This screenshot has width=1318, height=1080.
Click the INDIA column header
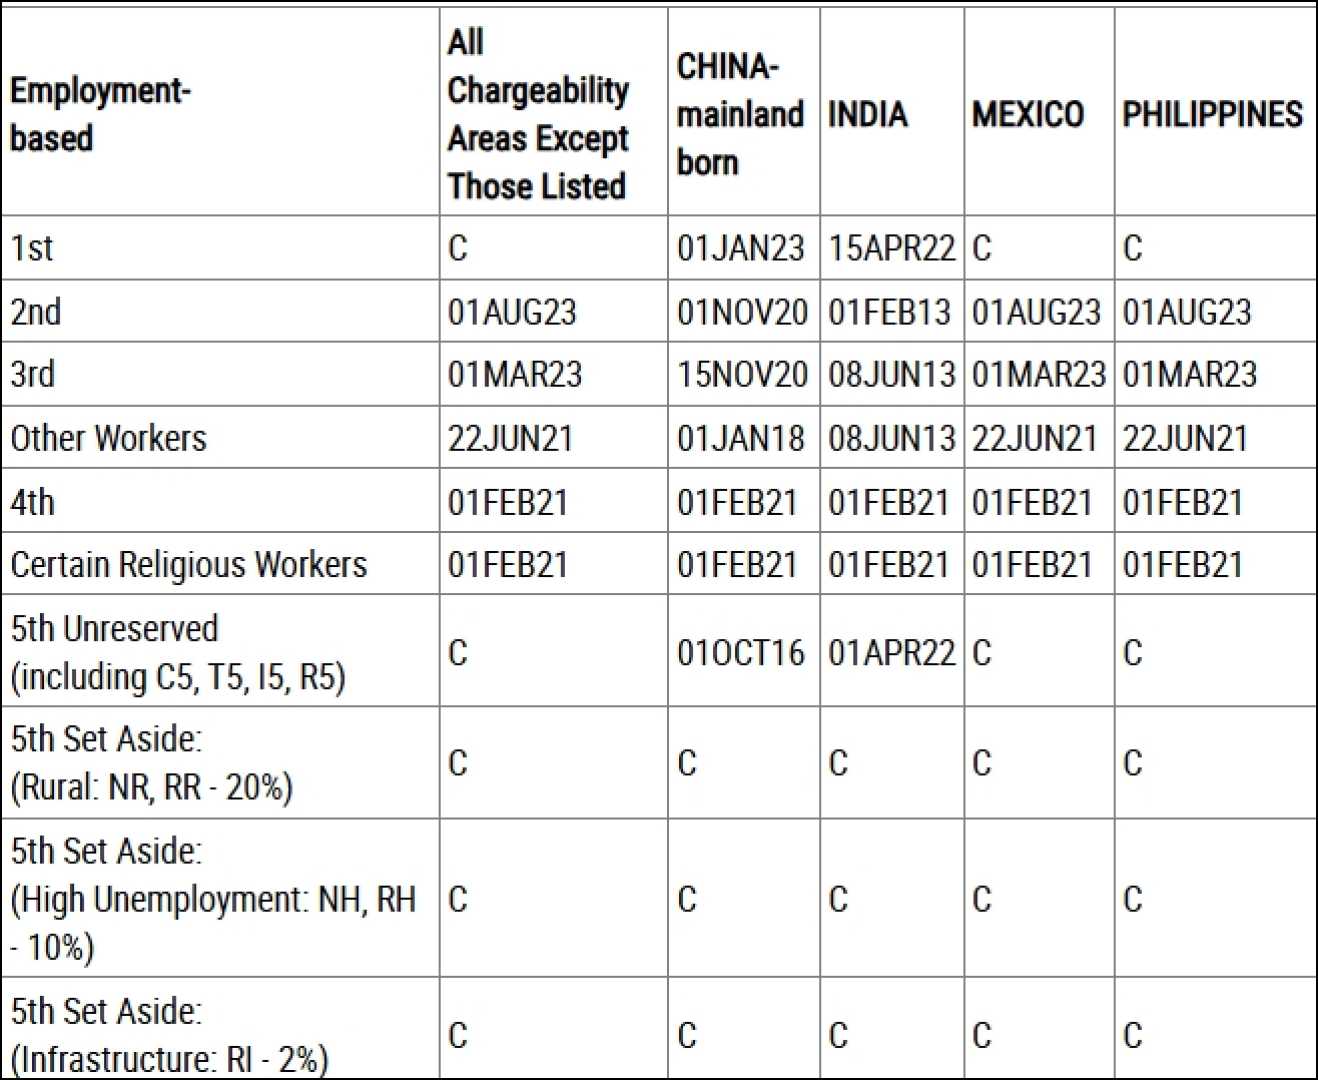point(868,114)
